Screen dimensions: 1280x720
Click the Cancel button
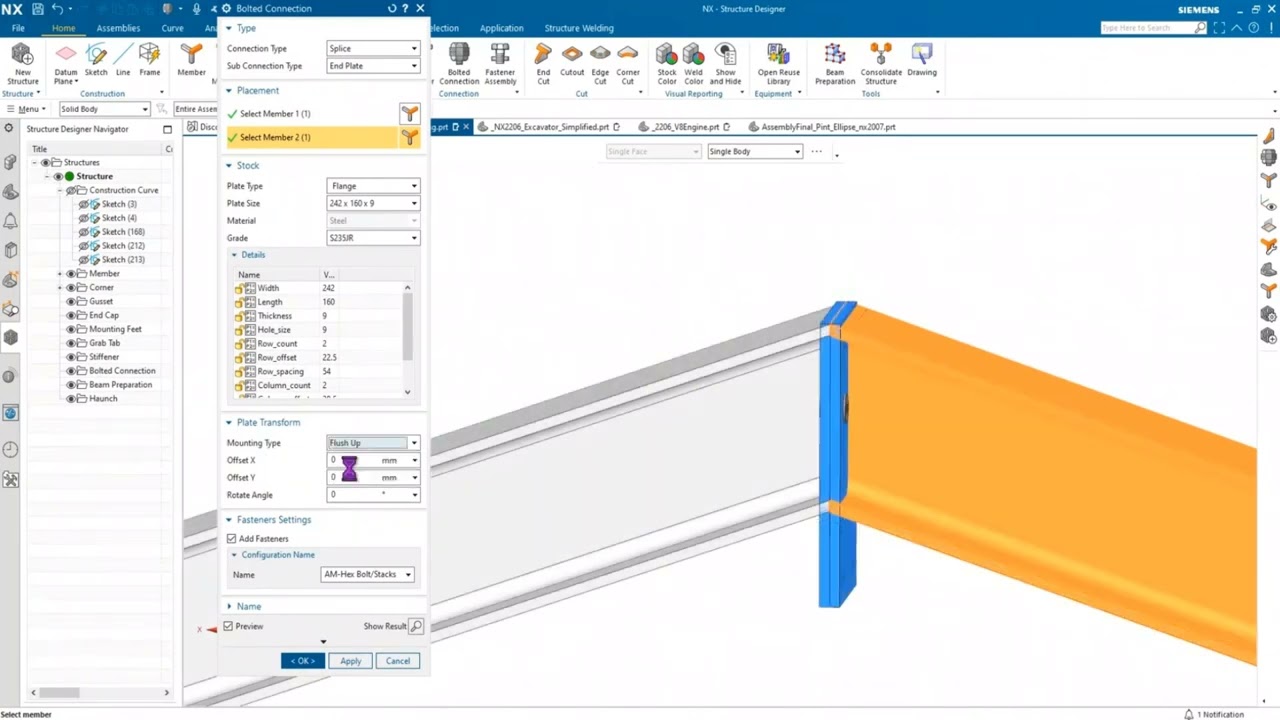coord(398,661)
